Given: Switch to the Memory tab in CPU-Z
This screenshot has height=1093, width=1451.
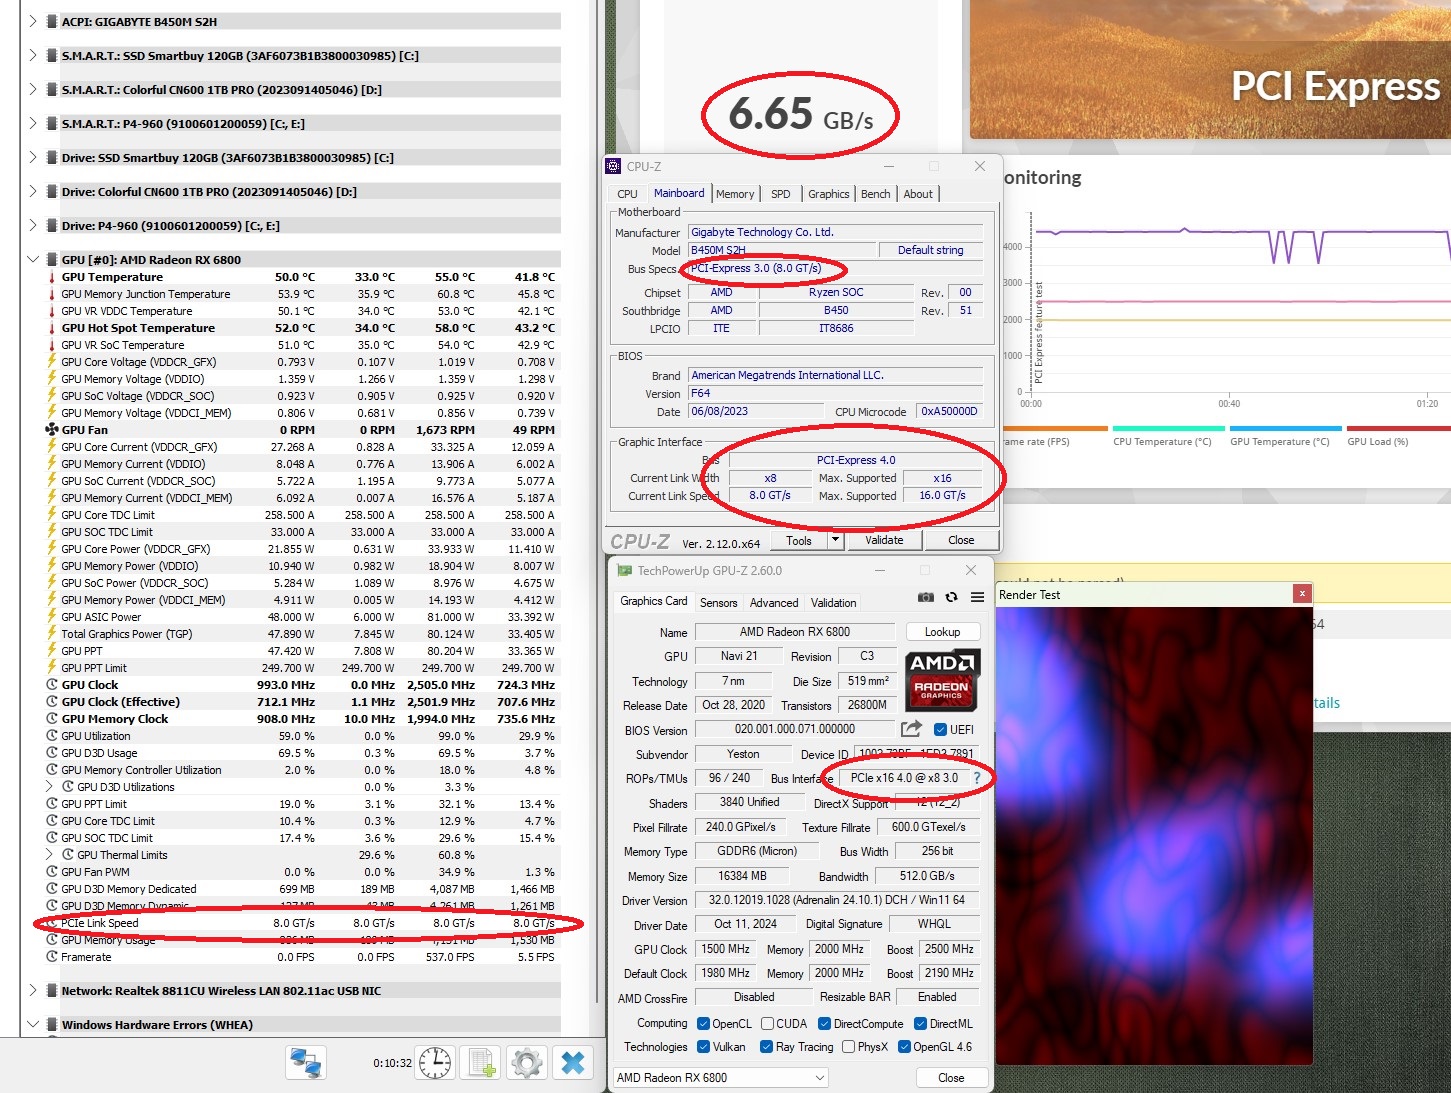Looking at the screenshot, I should pos(735,194).
